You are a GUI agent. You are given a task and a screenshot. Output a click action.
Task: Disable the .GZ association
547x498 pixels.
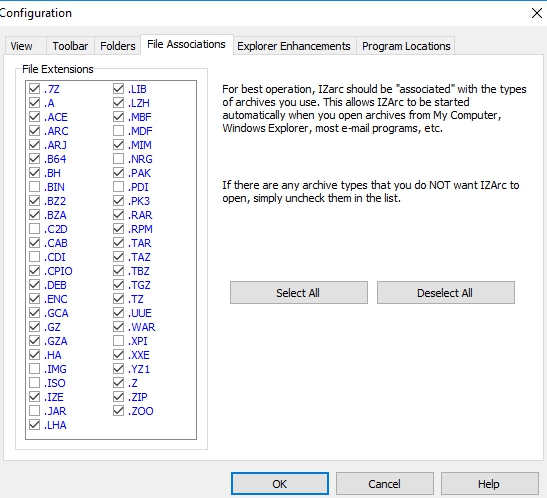[35, 327]
